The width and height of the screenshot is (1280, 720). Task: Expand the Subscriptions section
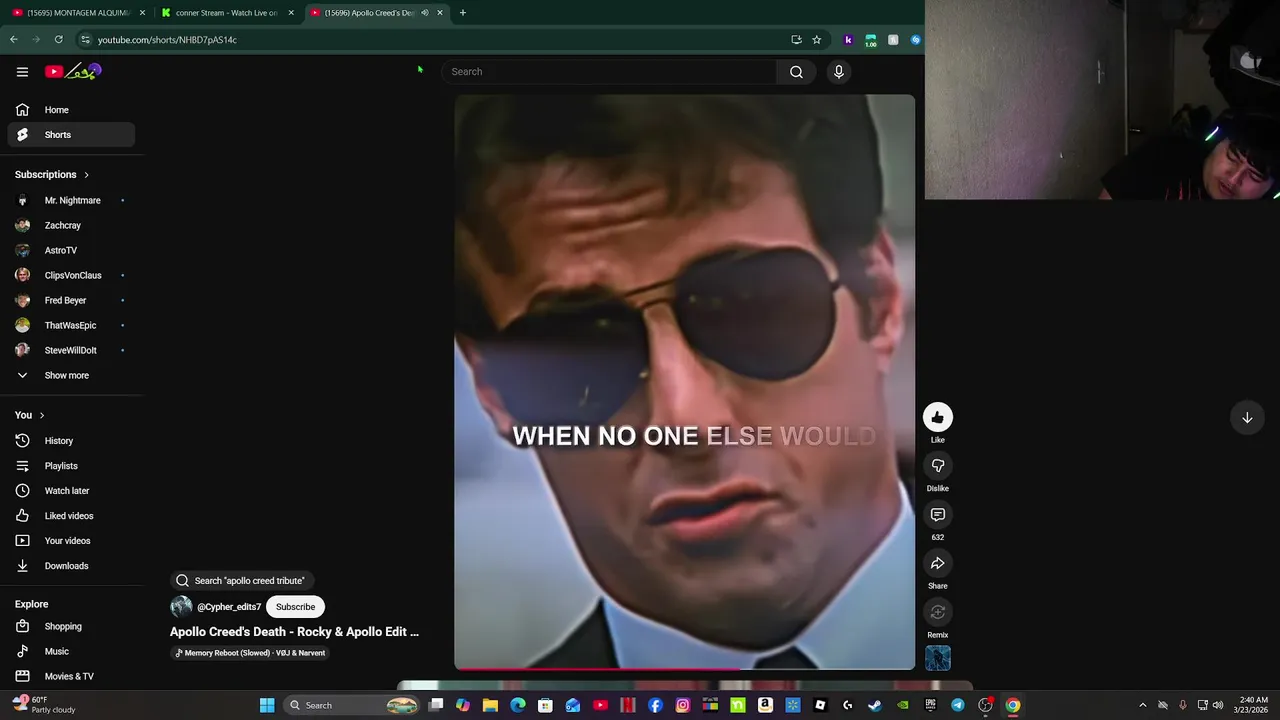[x=52, y=174]
